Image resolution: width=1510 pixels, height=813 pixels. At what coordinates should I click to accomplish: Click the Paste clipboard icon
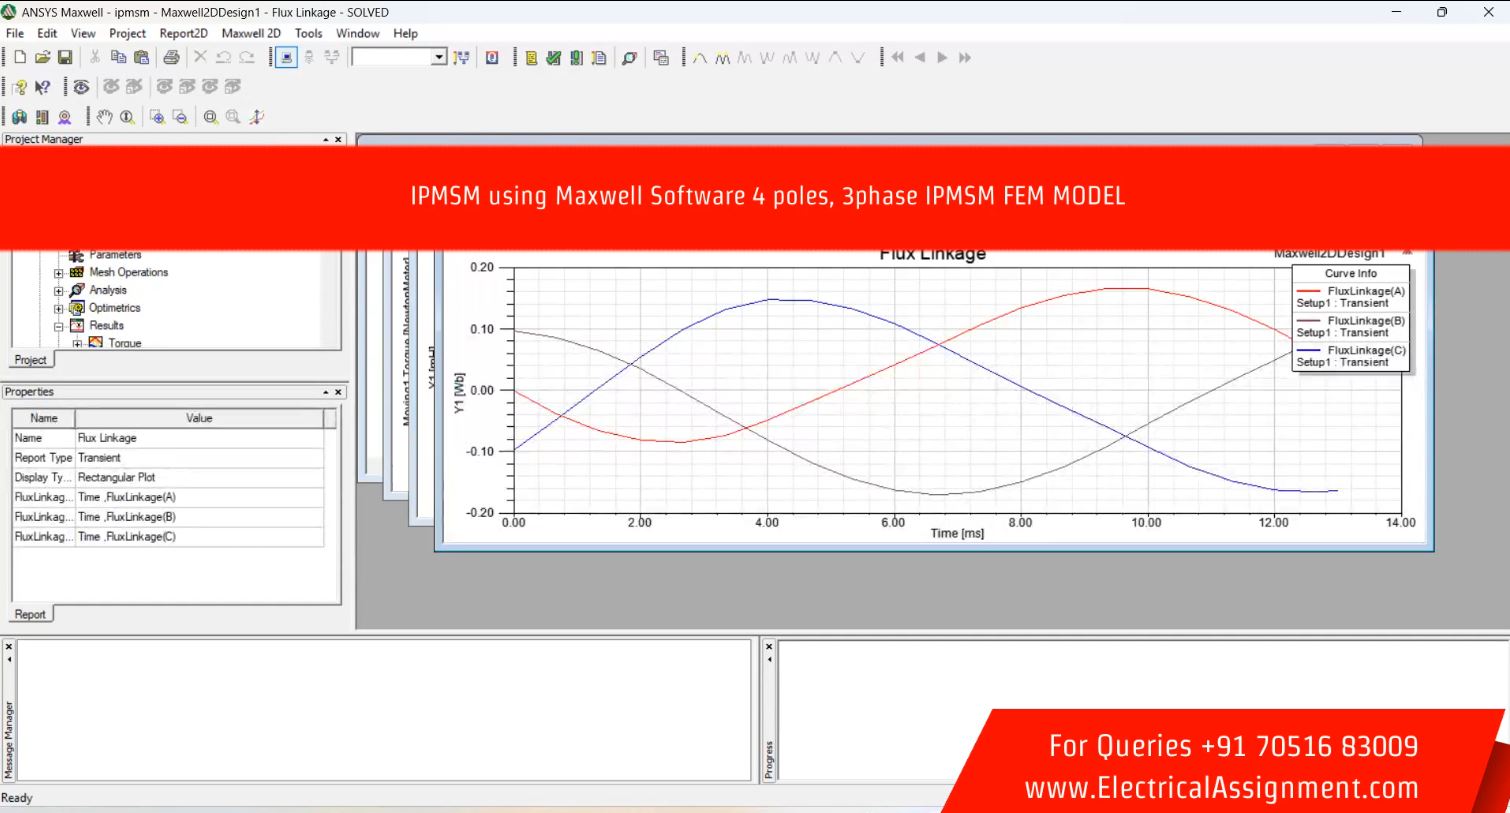coord(141,58)
